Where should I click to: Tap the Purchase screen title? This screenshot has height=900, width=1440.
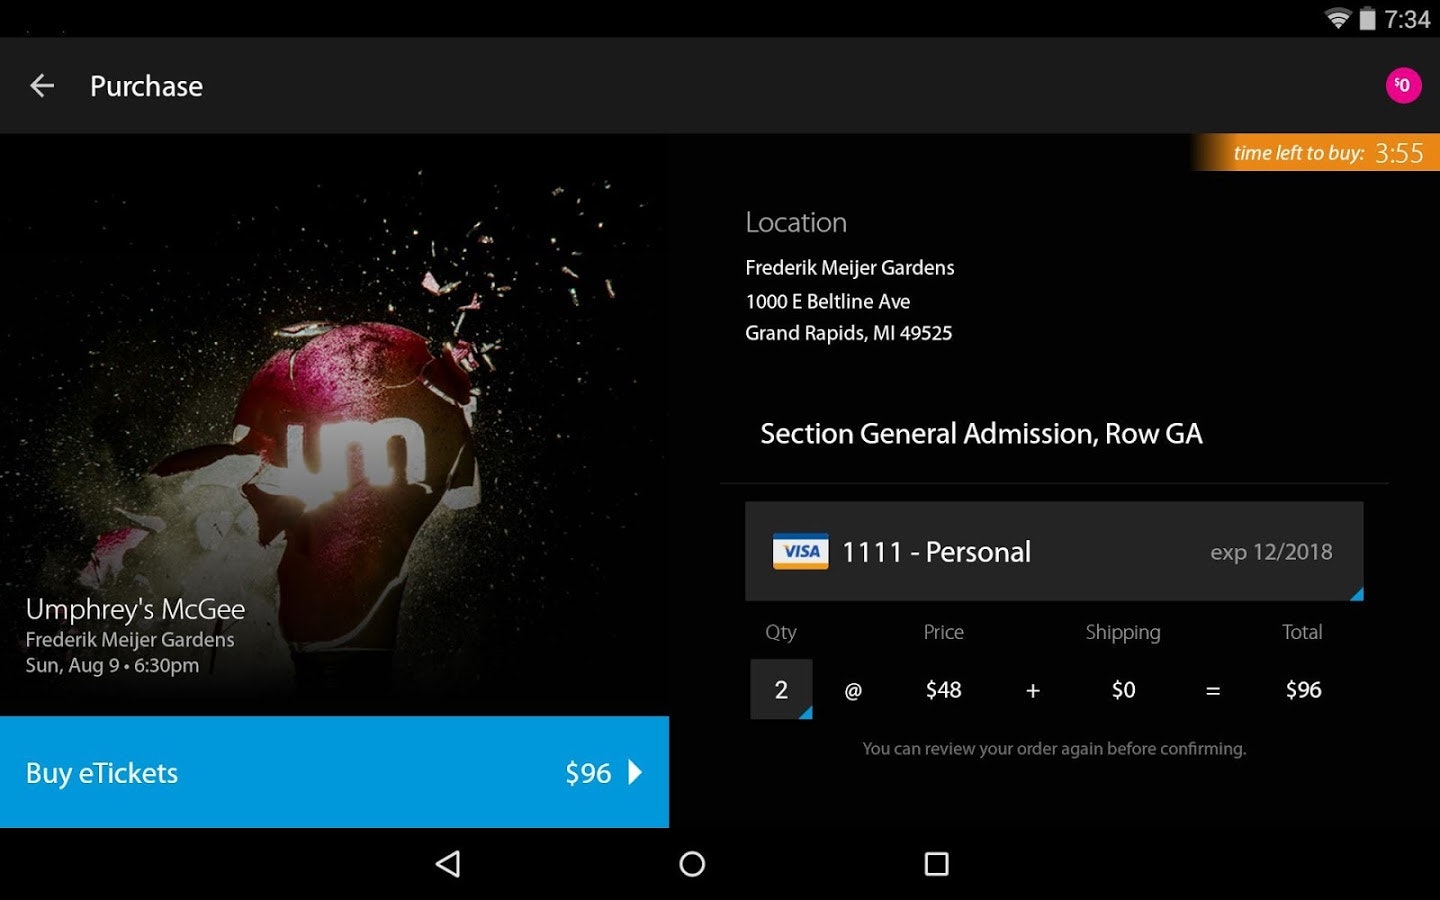tap(146, 86)
